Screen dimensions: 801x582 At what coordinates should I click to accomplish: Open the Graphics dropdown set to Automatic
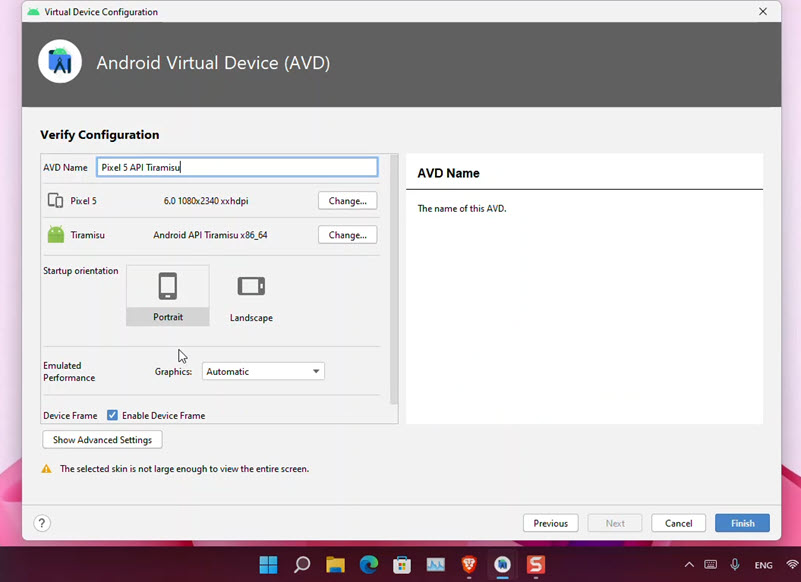[x=263, y=371]
